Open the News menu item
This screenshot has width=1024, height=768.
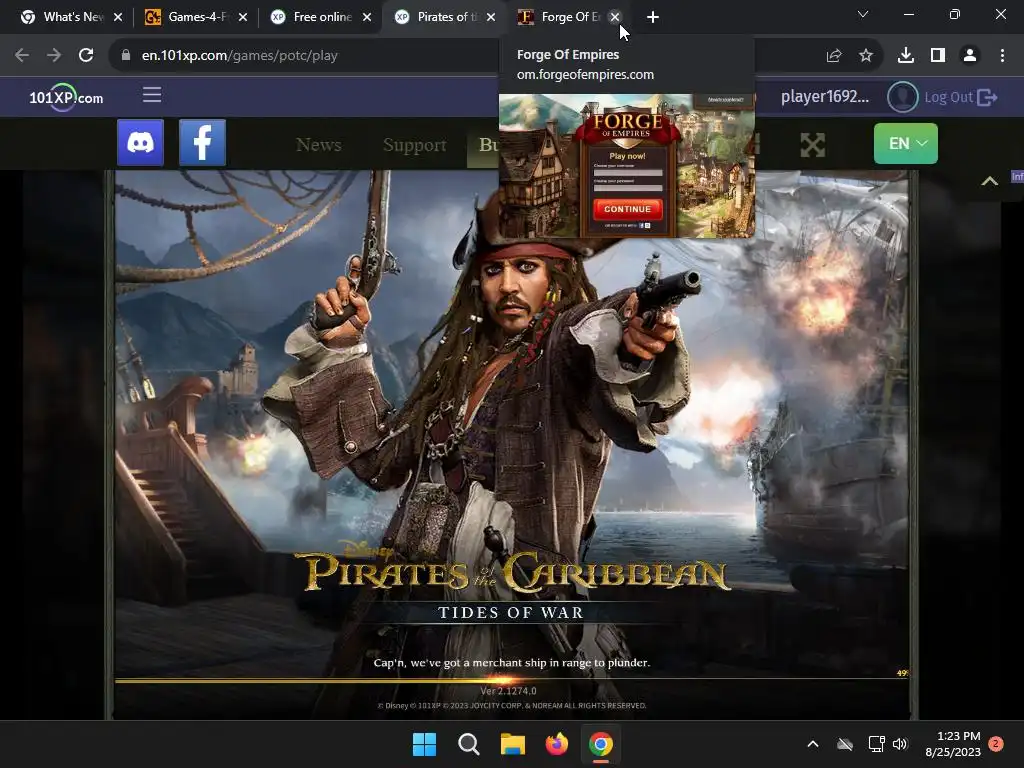319,144
